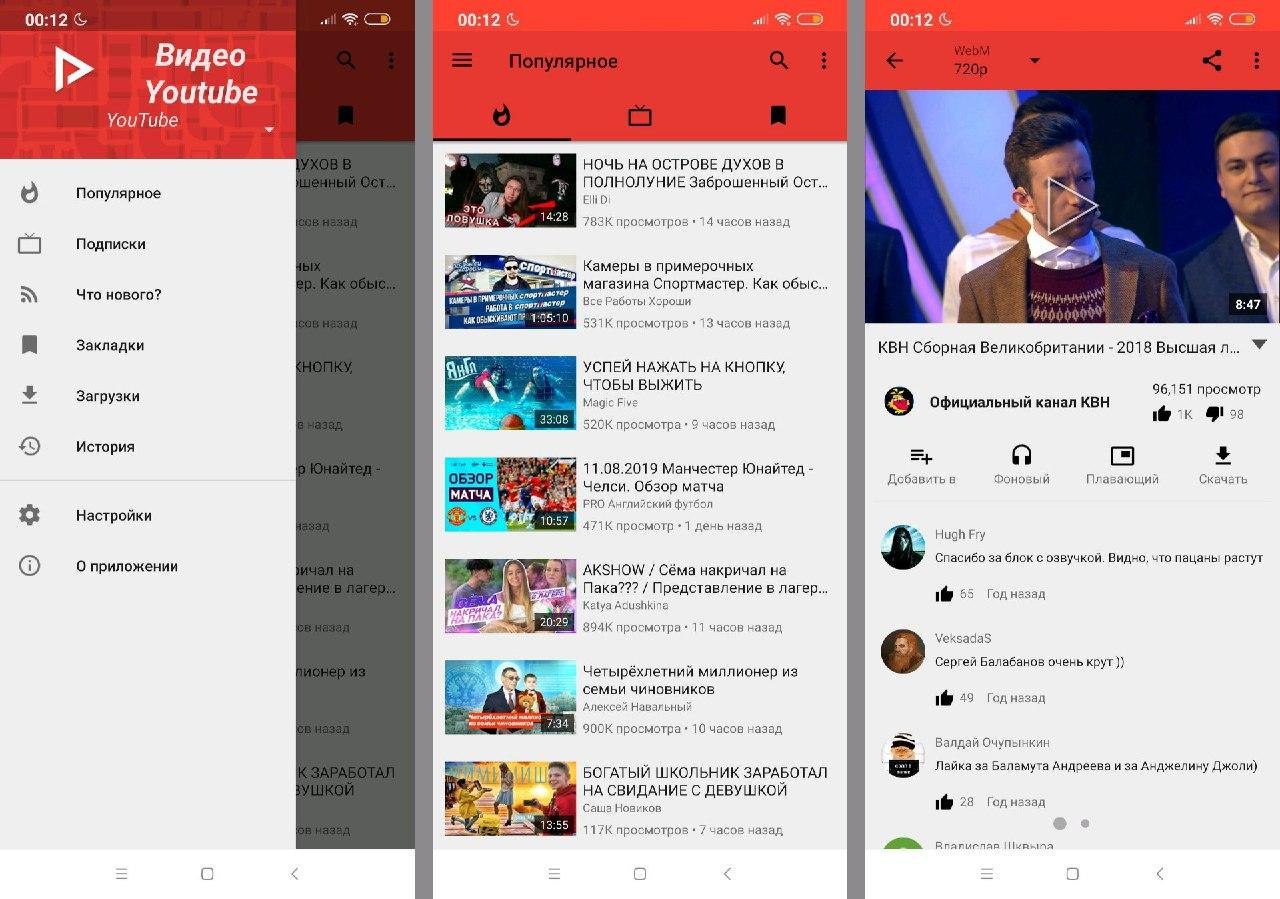The image size is (1280, 899).
Task: Open Подписки in the drawer menu
Action: [148, 244]
